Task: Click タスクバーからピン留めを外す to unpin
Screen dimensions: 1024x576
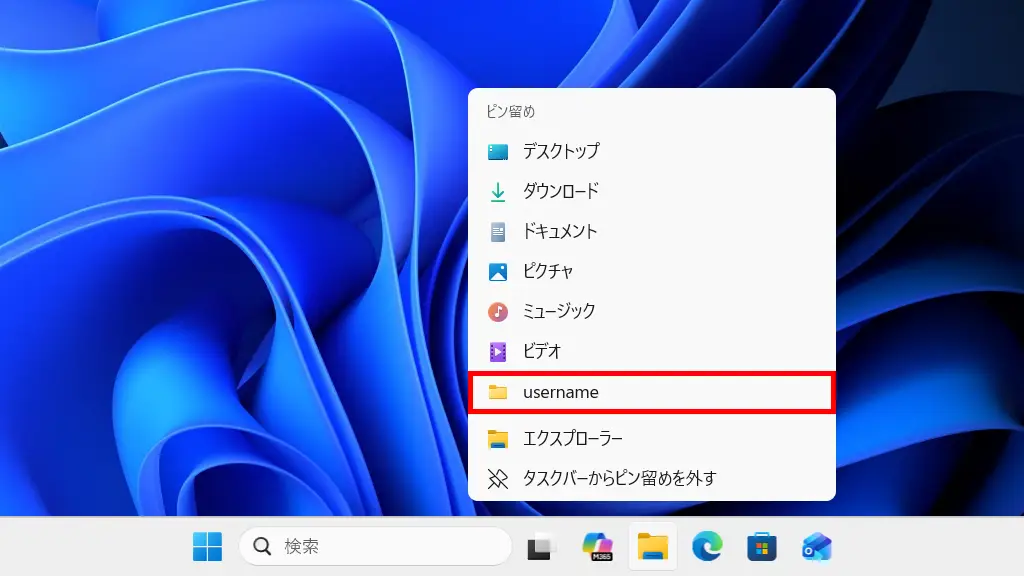Action: click(x=619, y=479)
